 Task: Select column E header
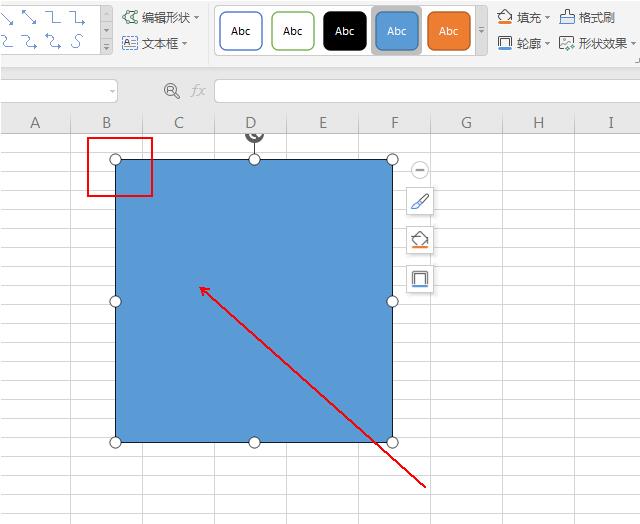point(323,122)
